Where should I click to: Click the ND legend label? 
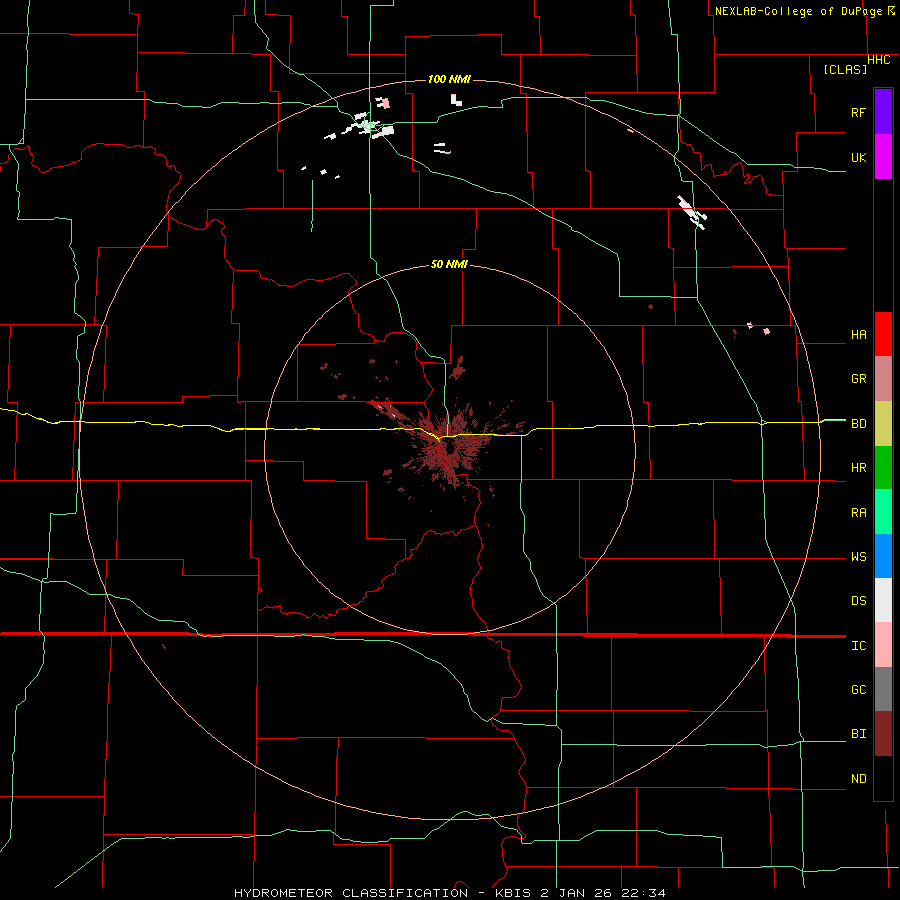[x=859, y=779]
